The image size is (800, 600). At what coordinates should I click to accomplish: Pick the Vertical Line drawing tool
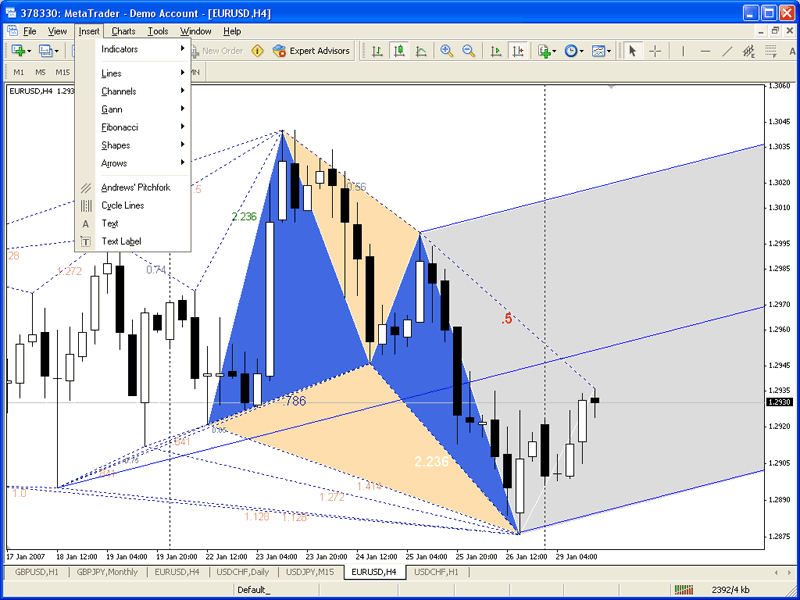tap(683, 51)
